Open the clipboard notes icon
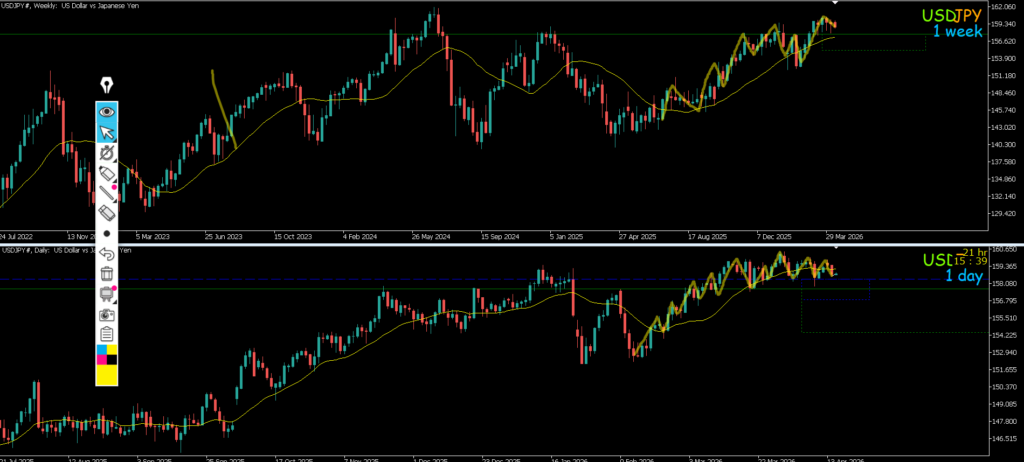 (107, 334)
